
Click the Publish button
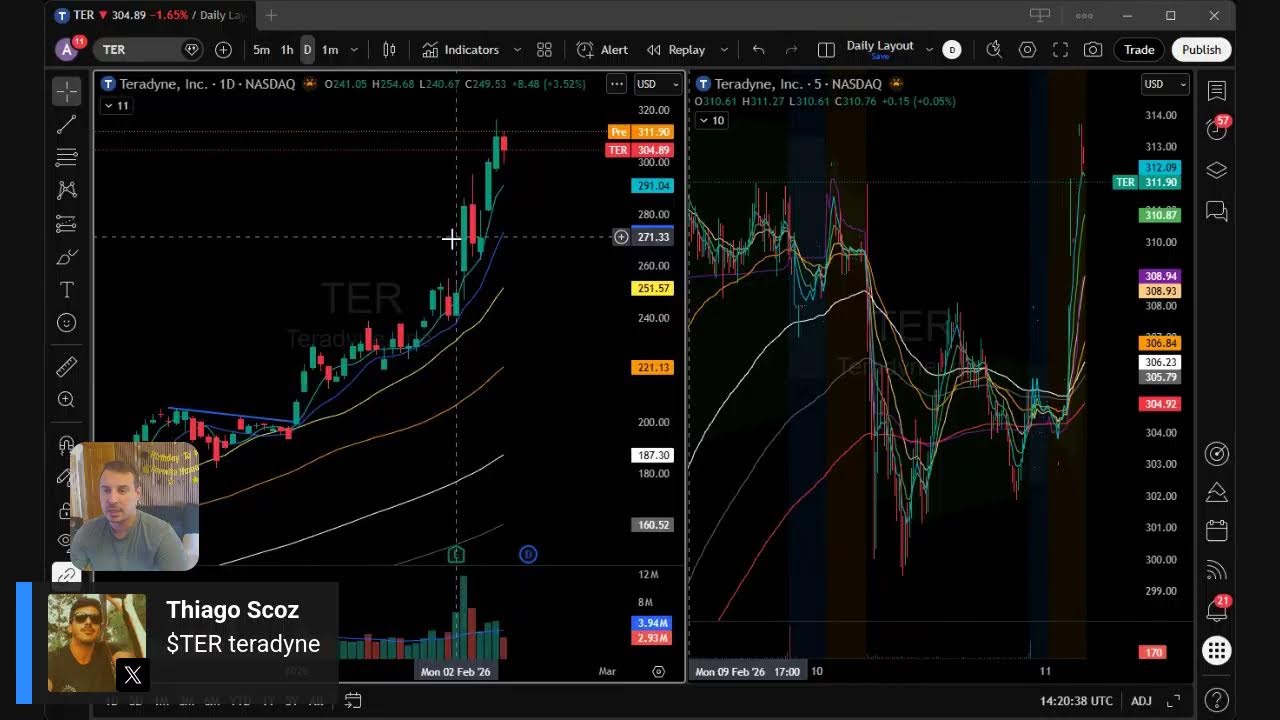(x=1201, y=50)
